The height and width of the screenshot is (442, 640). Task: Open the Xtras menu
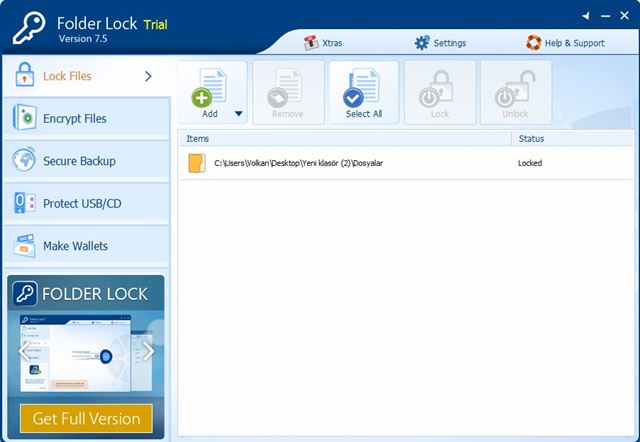323,43
